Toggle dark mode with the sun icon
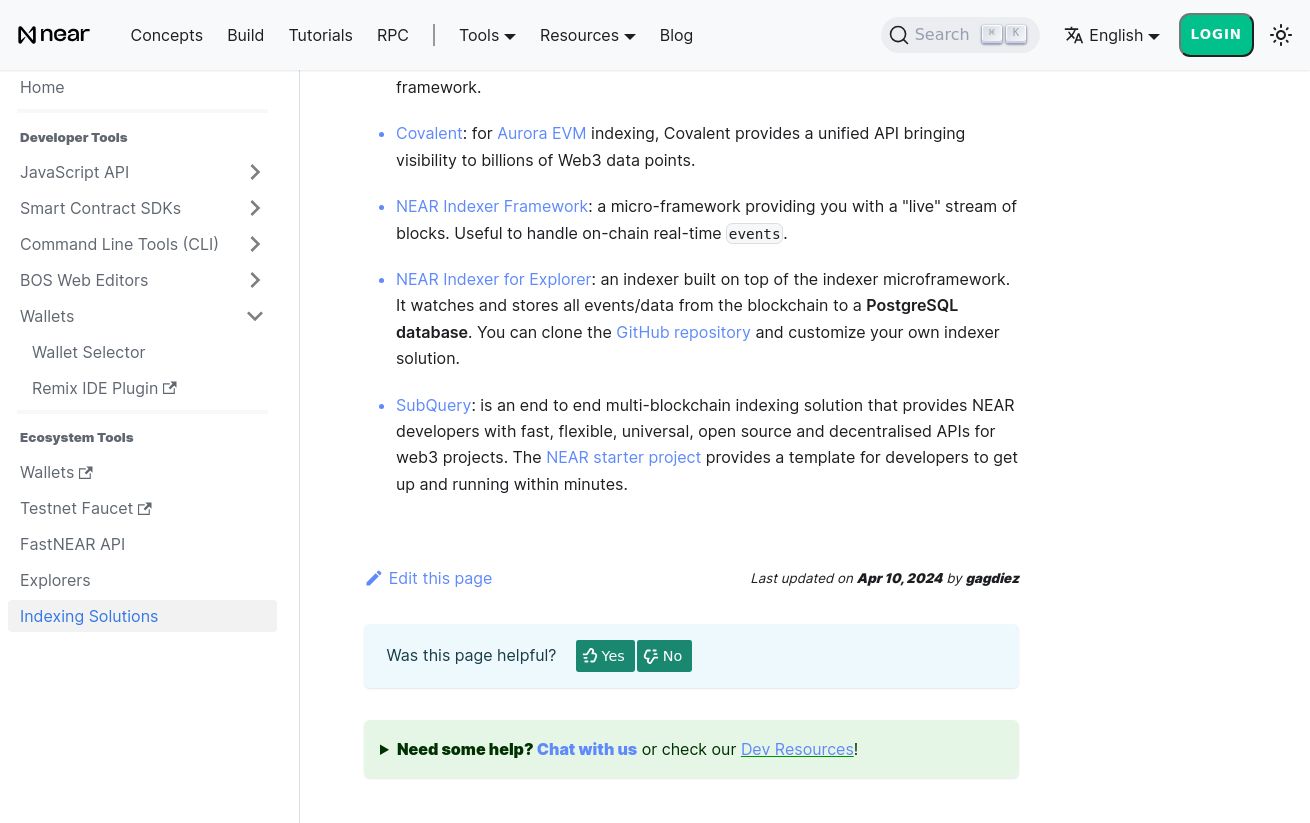The height and width of the screenshot is (823, 1310). point(1281,34)
